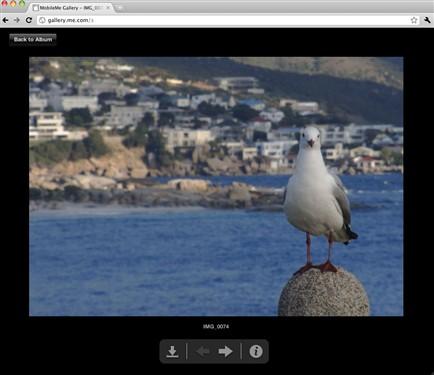Click the browser back arrow
This screenshot has width=434, height=375.
pyautogui.click(x=5, y=20)
